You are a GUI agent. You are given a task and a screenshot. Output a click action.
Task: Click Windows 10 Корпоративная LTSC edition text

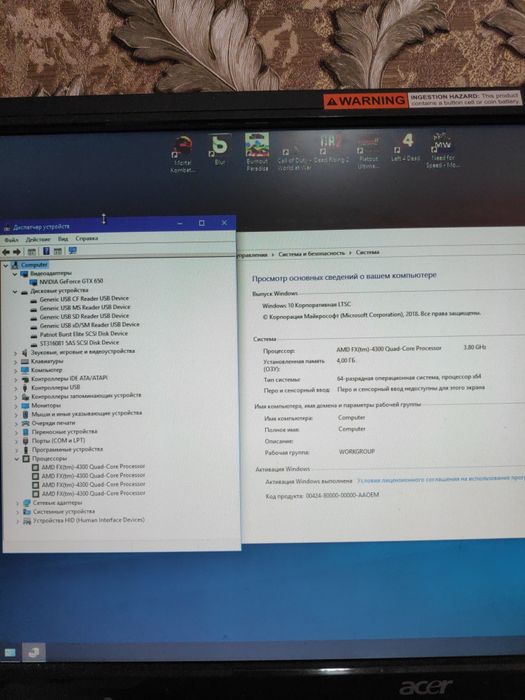pos(306,305)
